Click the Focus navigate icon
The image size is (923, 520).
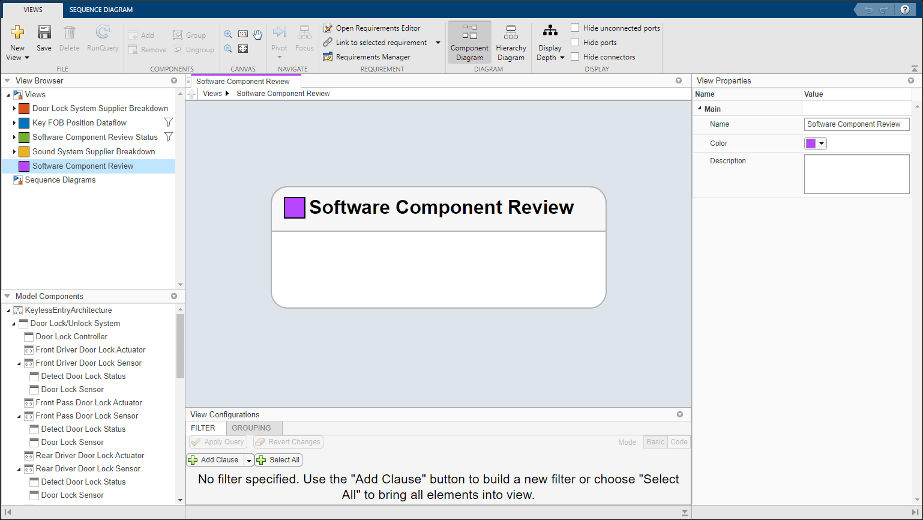304,32
